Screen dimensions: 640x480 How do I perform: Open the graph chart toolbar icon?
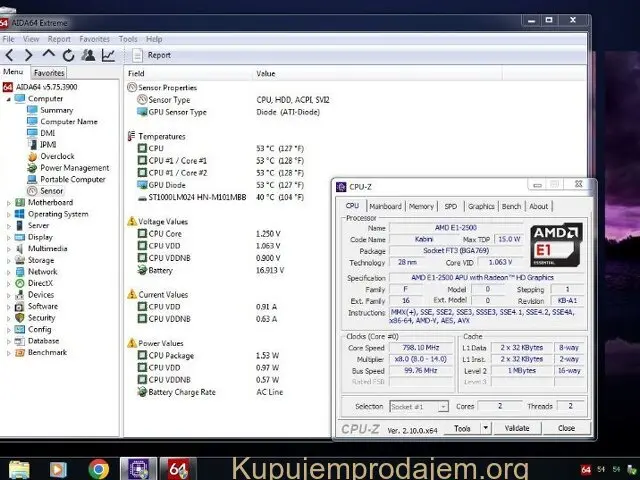108,55
